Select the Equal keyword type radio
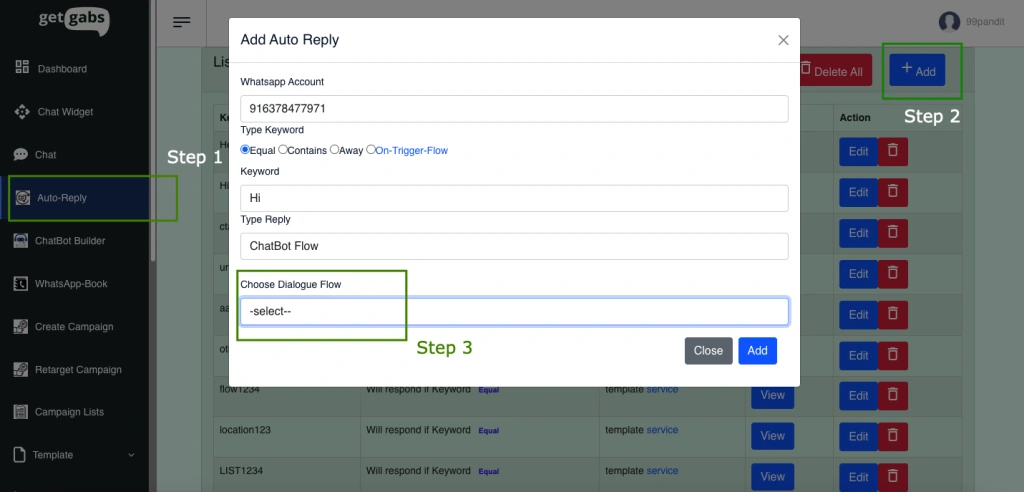 246,150
